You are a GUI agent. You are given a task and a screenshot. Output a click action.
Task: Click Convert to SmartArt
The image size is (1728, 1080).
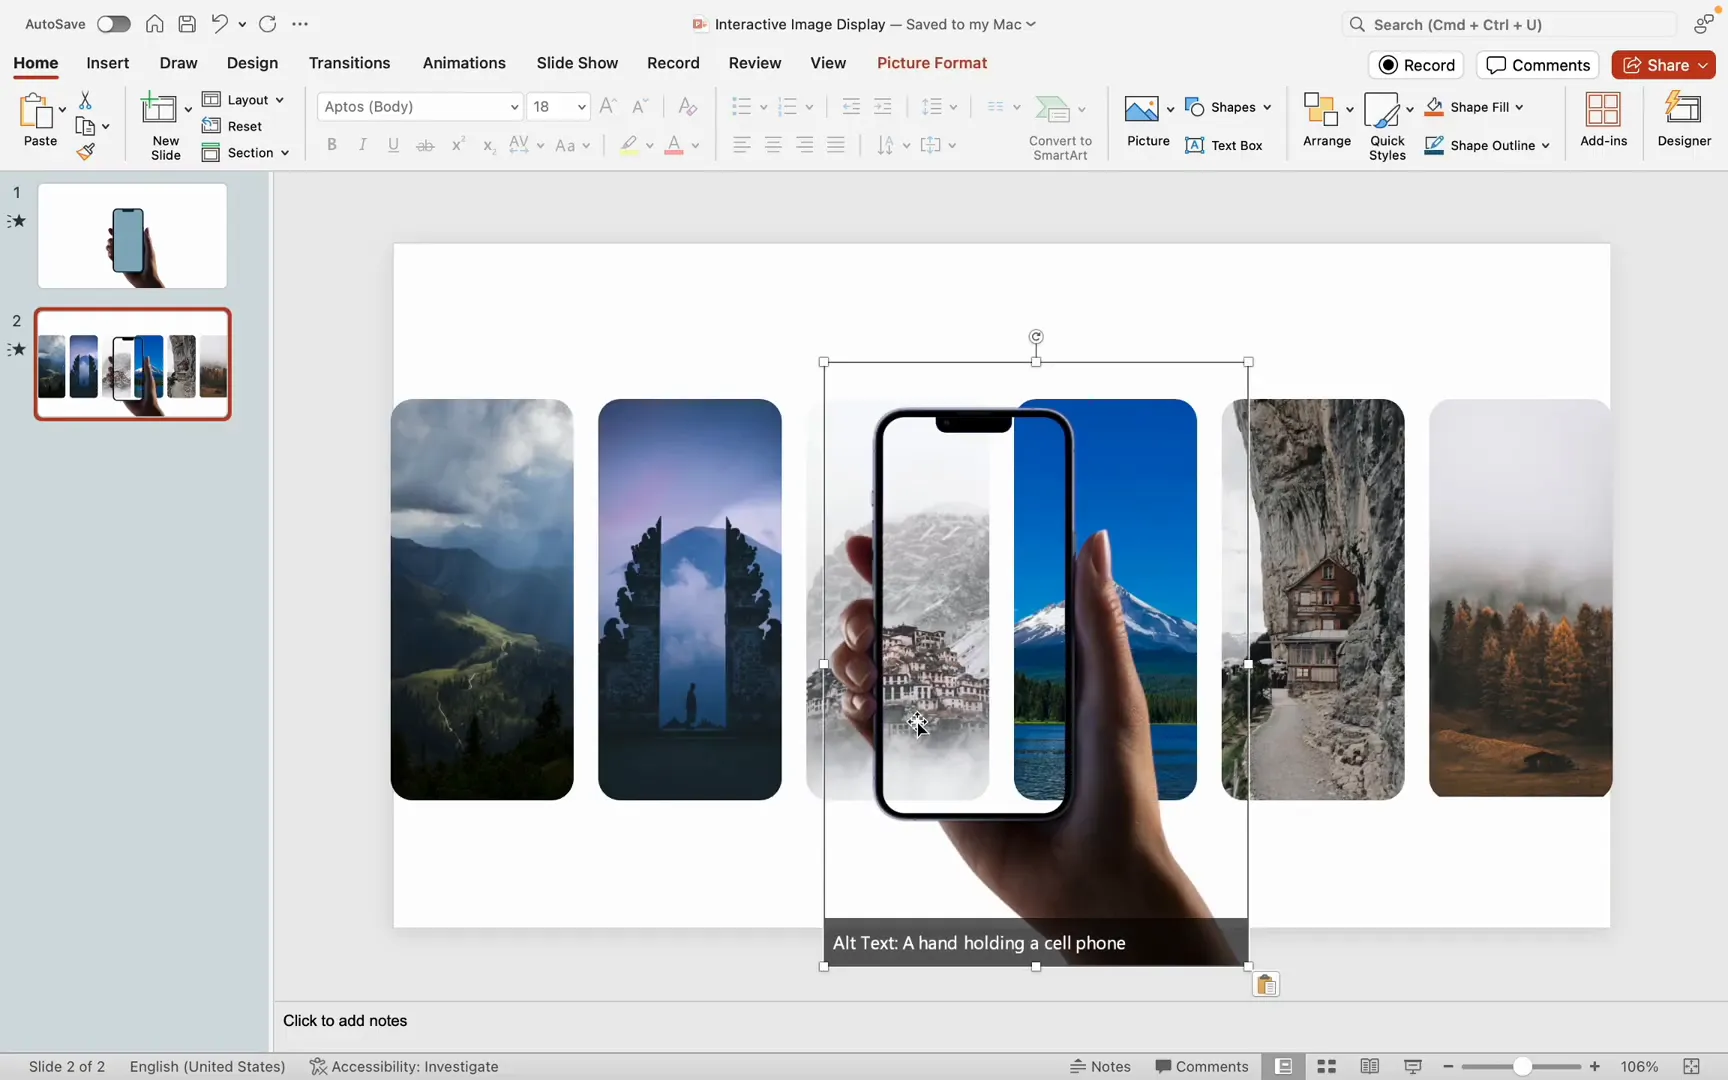[1060, 127]
